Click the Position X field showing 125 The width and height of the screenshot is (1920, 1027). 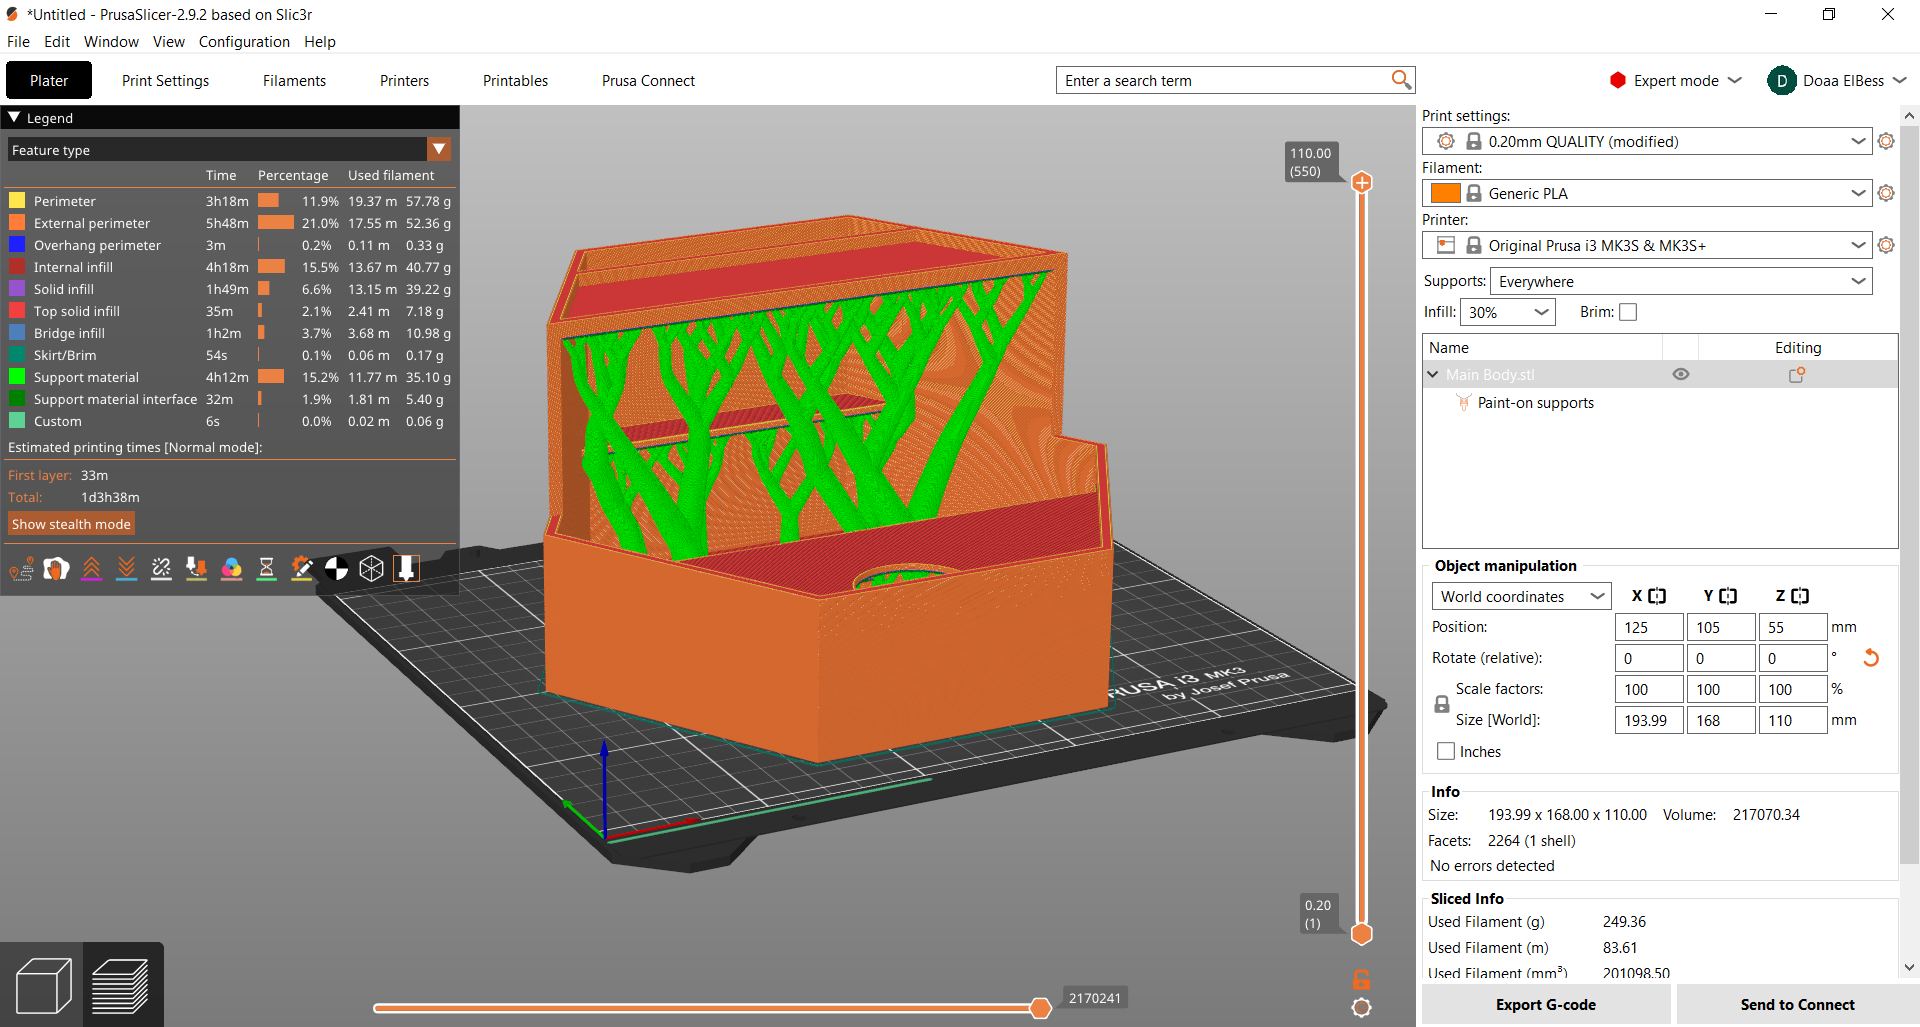[1649, 627]
